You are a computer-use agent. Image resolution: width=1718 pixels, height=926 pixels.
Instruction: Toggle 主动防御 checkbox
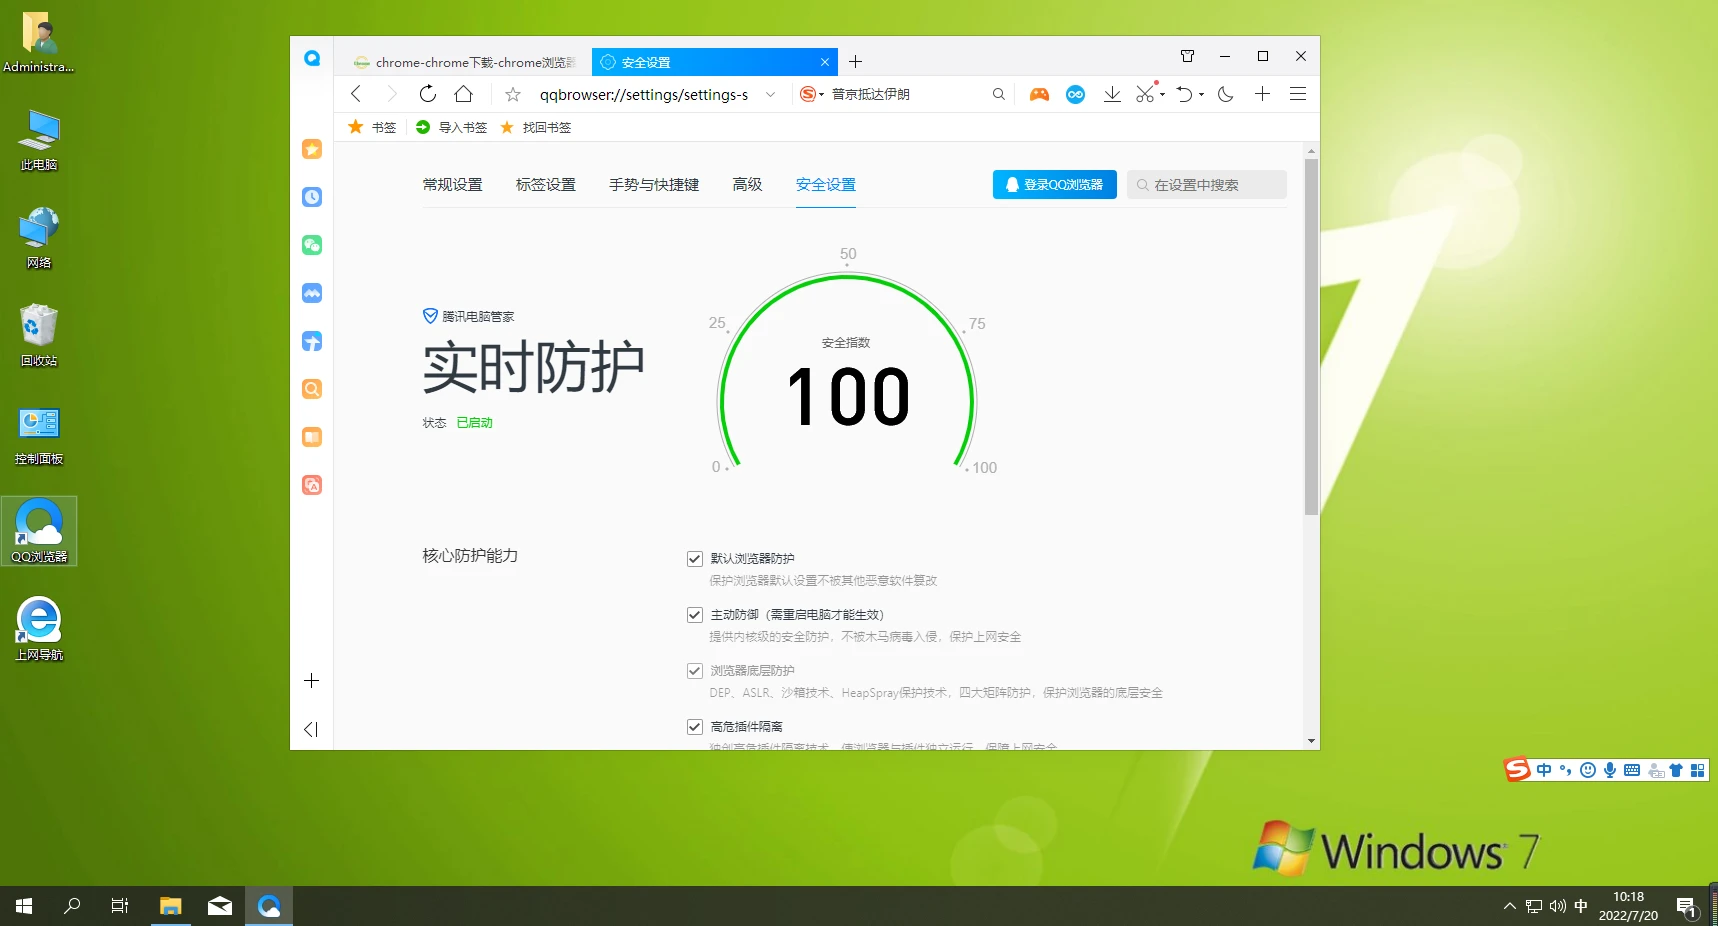[695, 615]
